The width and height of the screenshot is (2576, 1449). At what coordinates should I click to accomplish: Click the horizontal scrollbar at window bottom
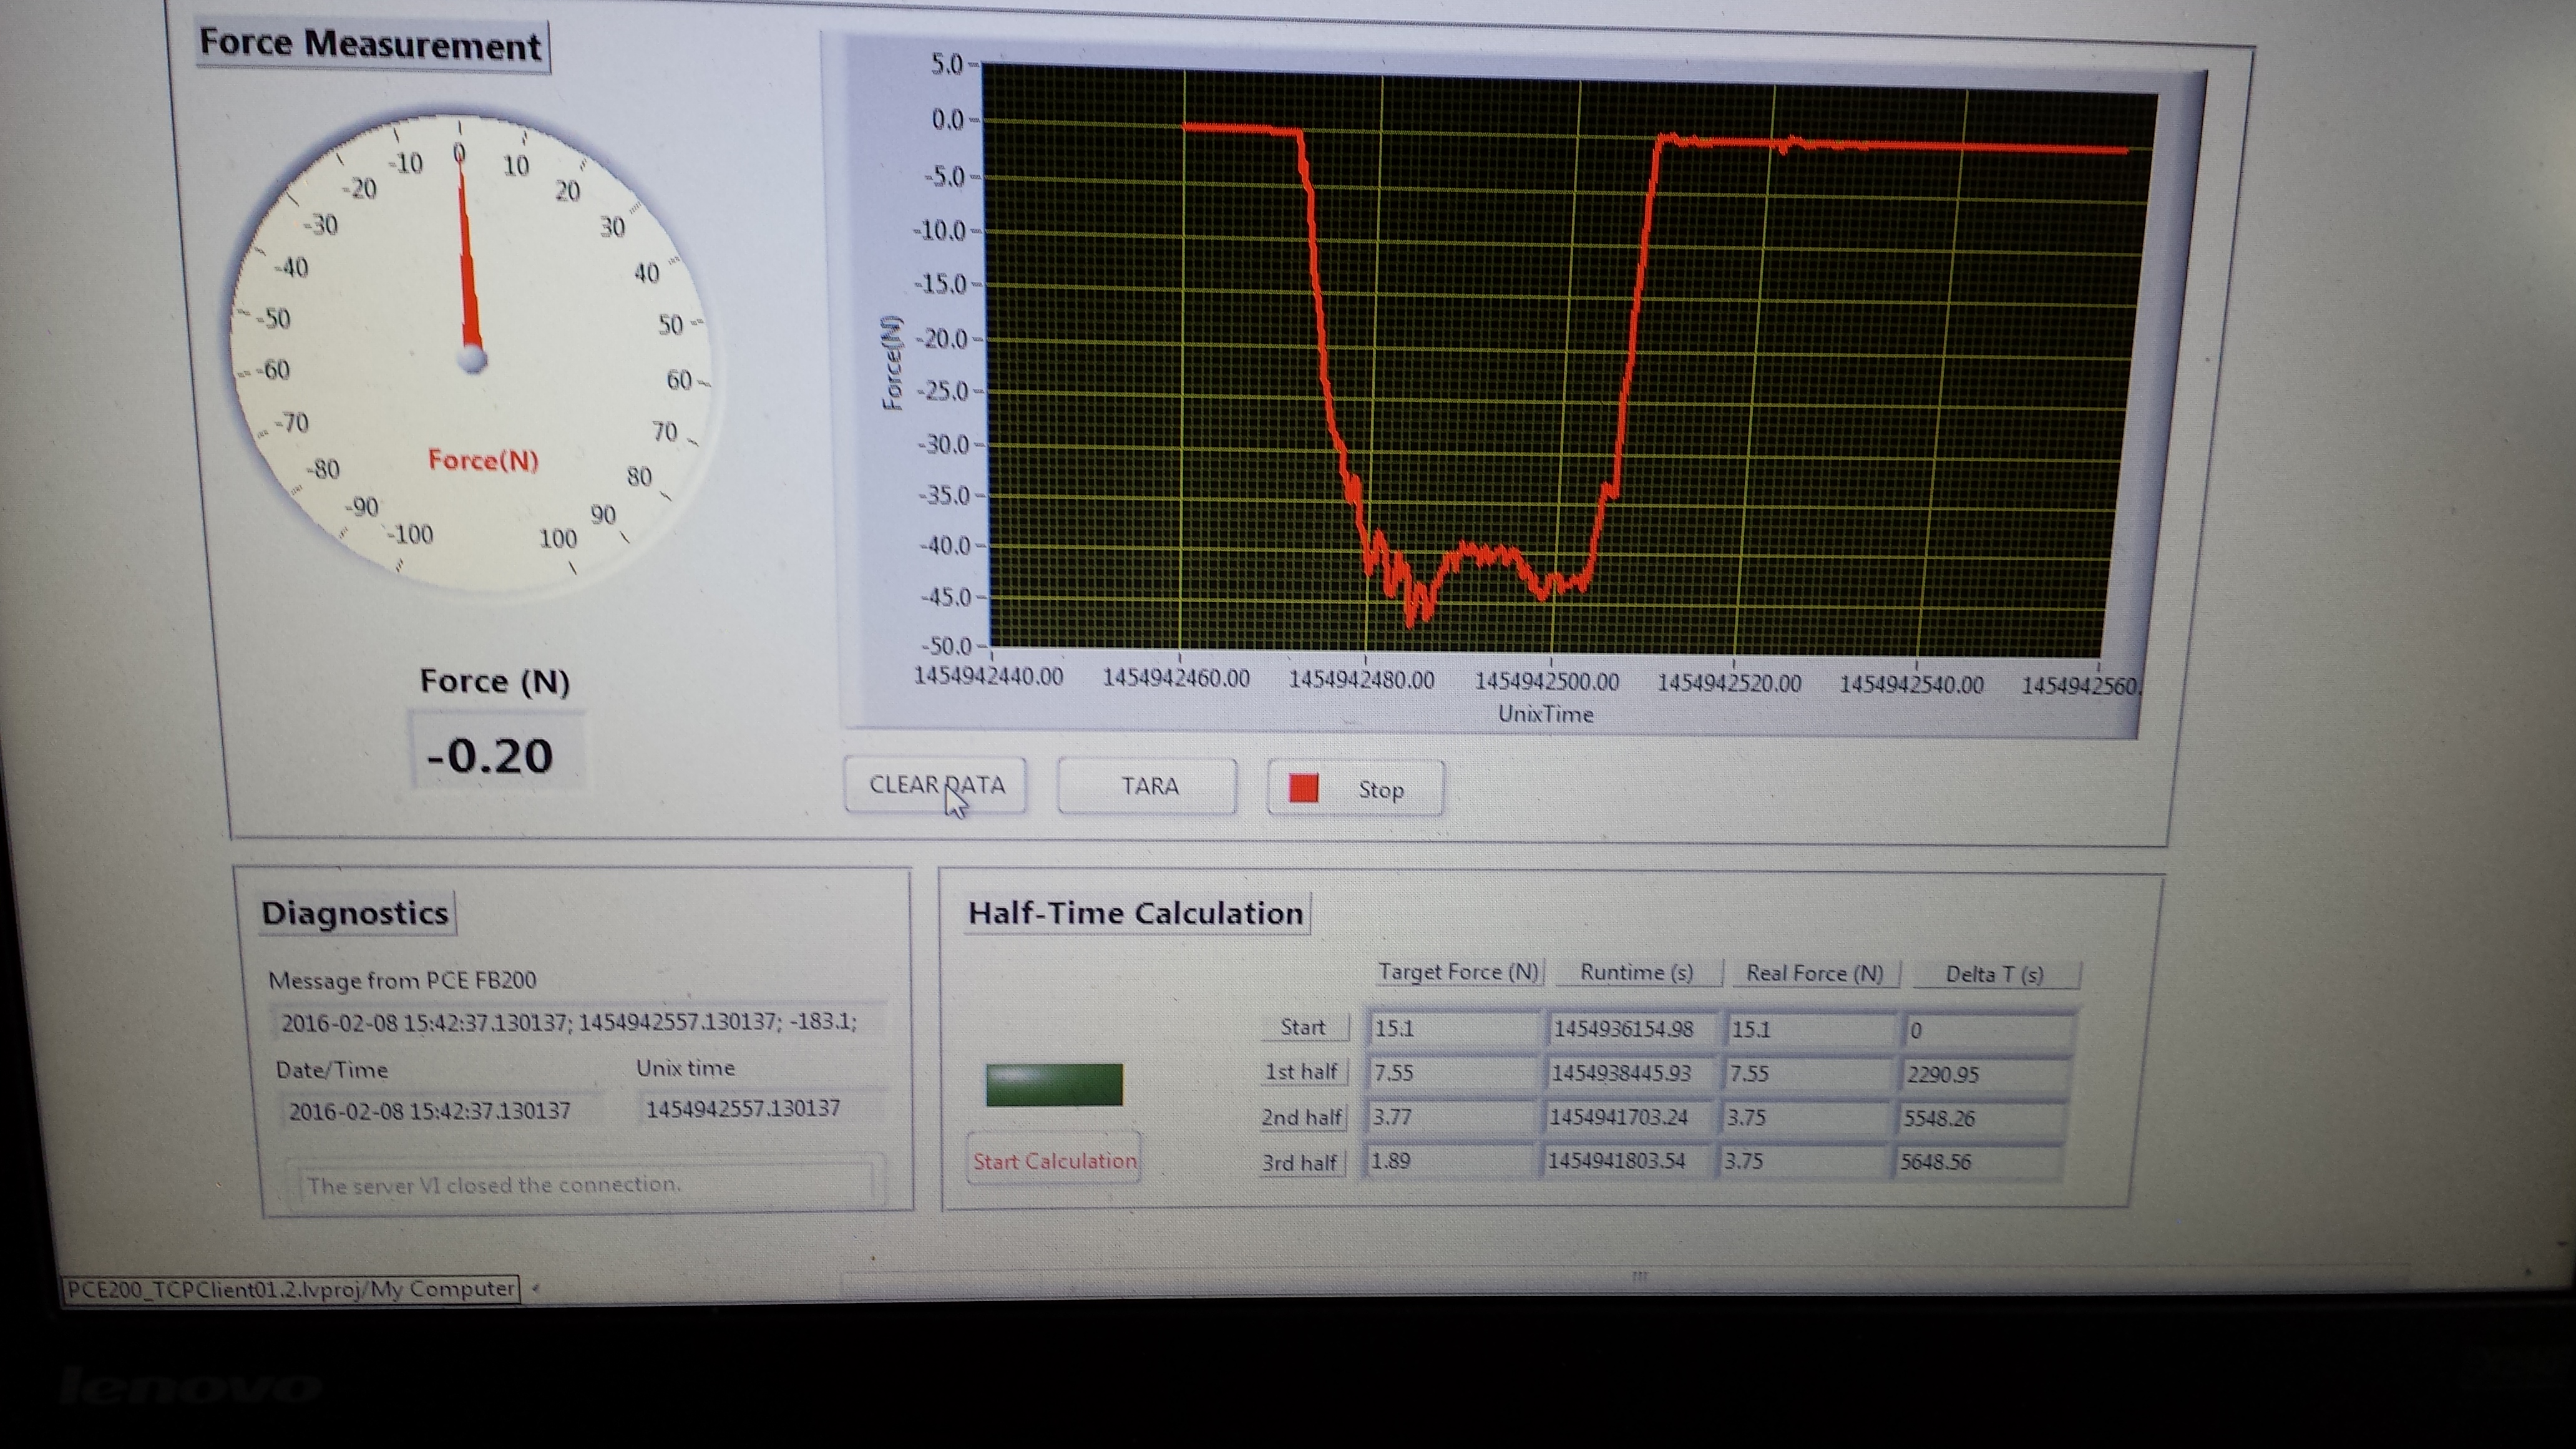(1640, 1277)
